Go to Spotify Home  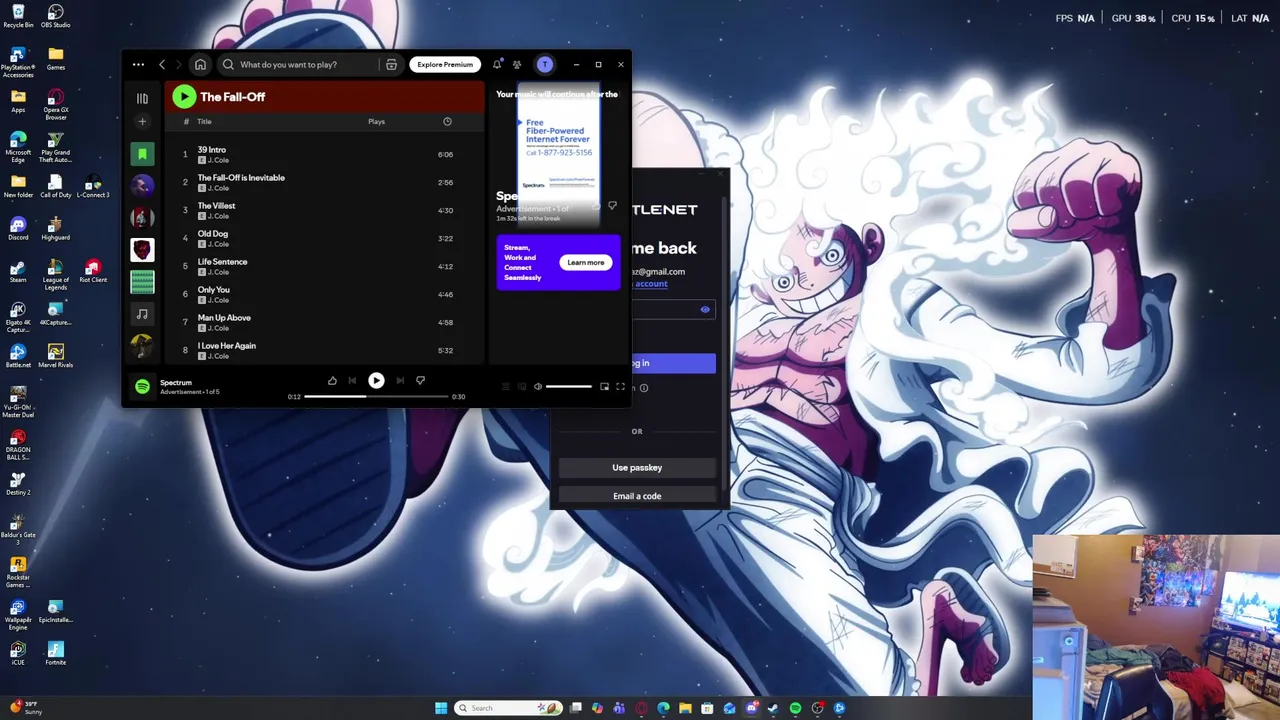(200, 64)
